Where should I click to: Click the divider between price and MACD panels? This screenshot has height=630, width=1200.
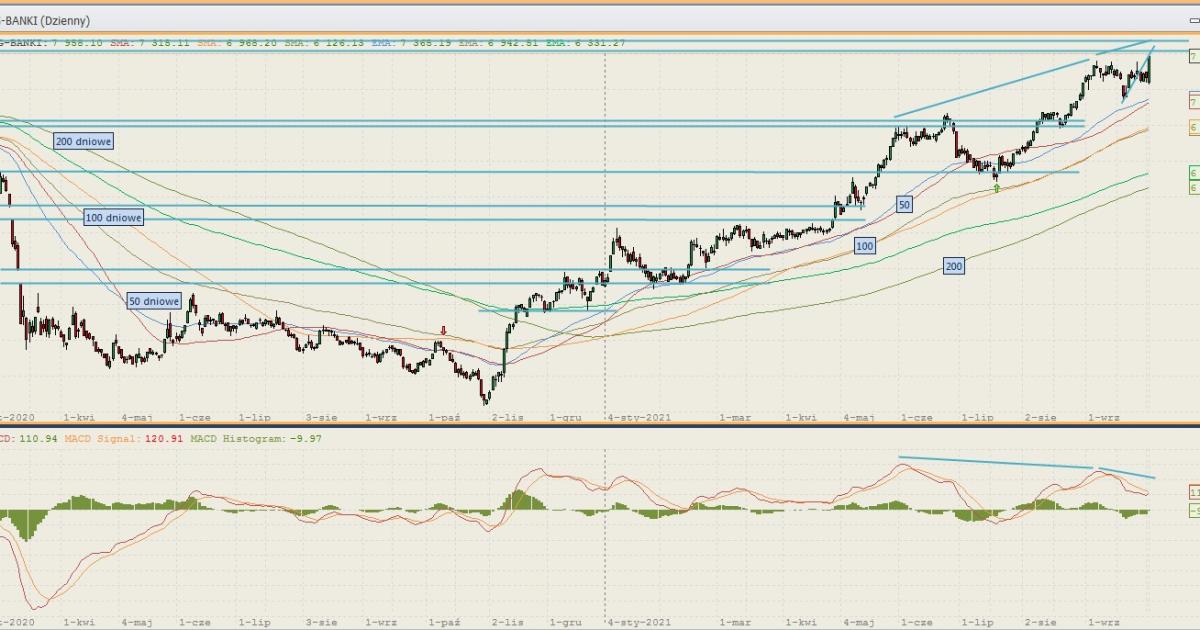click(600, 426)
